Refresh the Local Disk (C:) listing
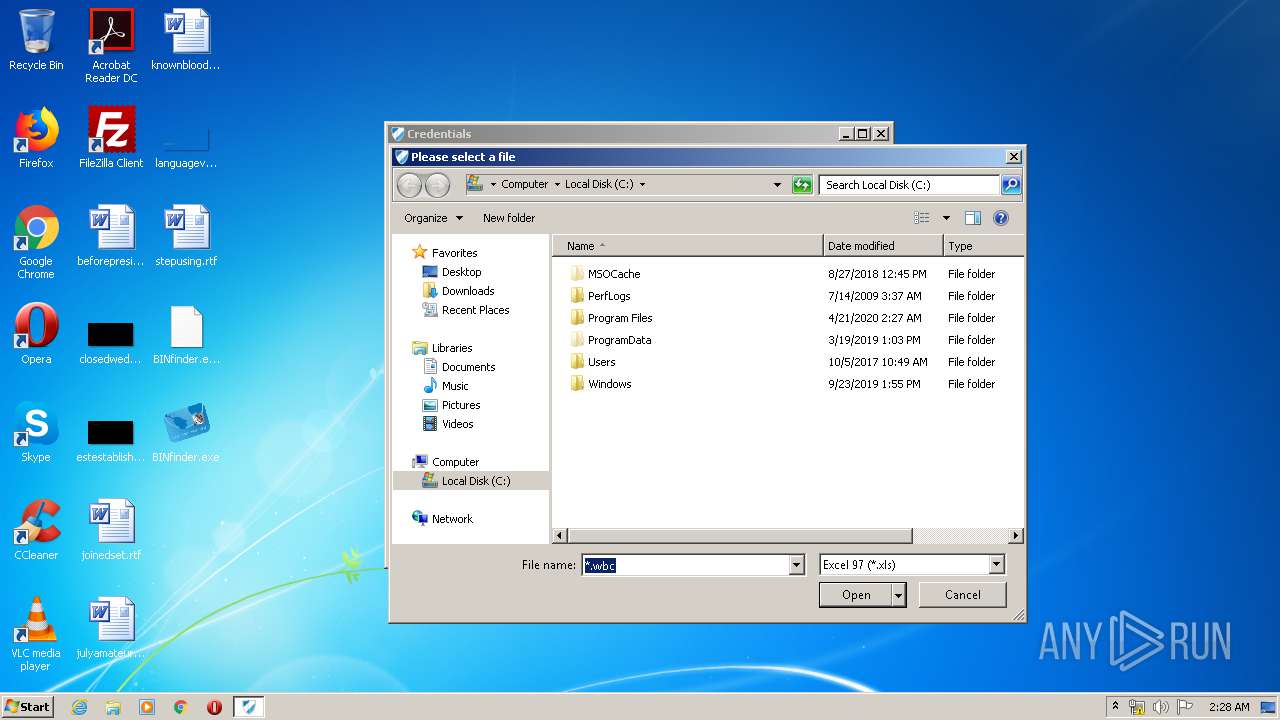The image size is (1280, 720). point(802,184)
